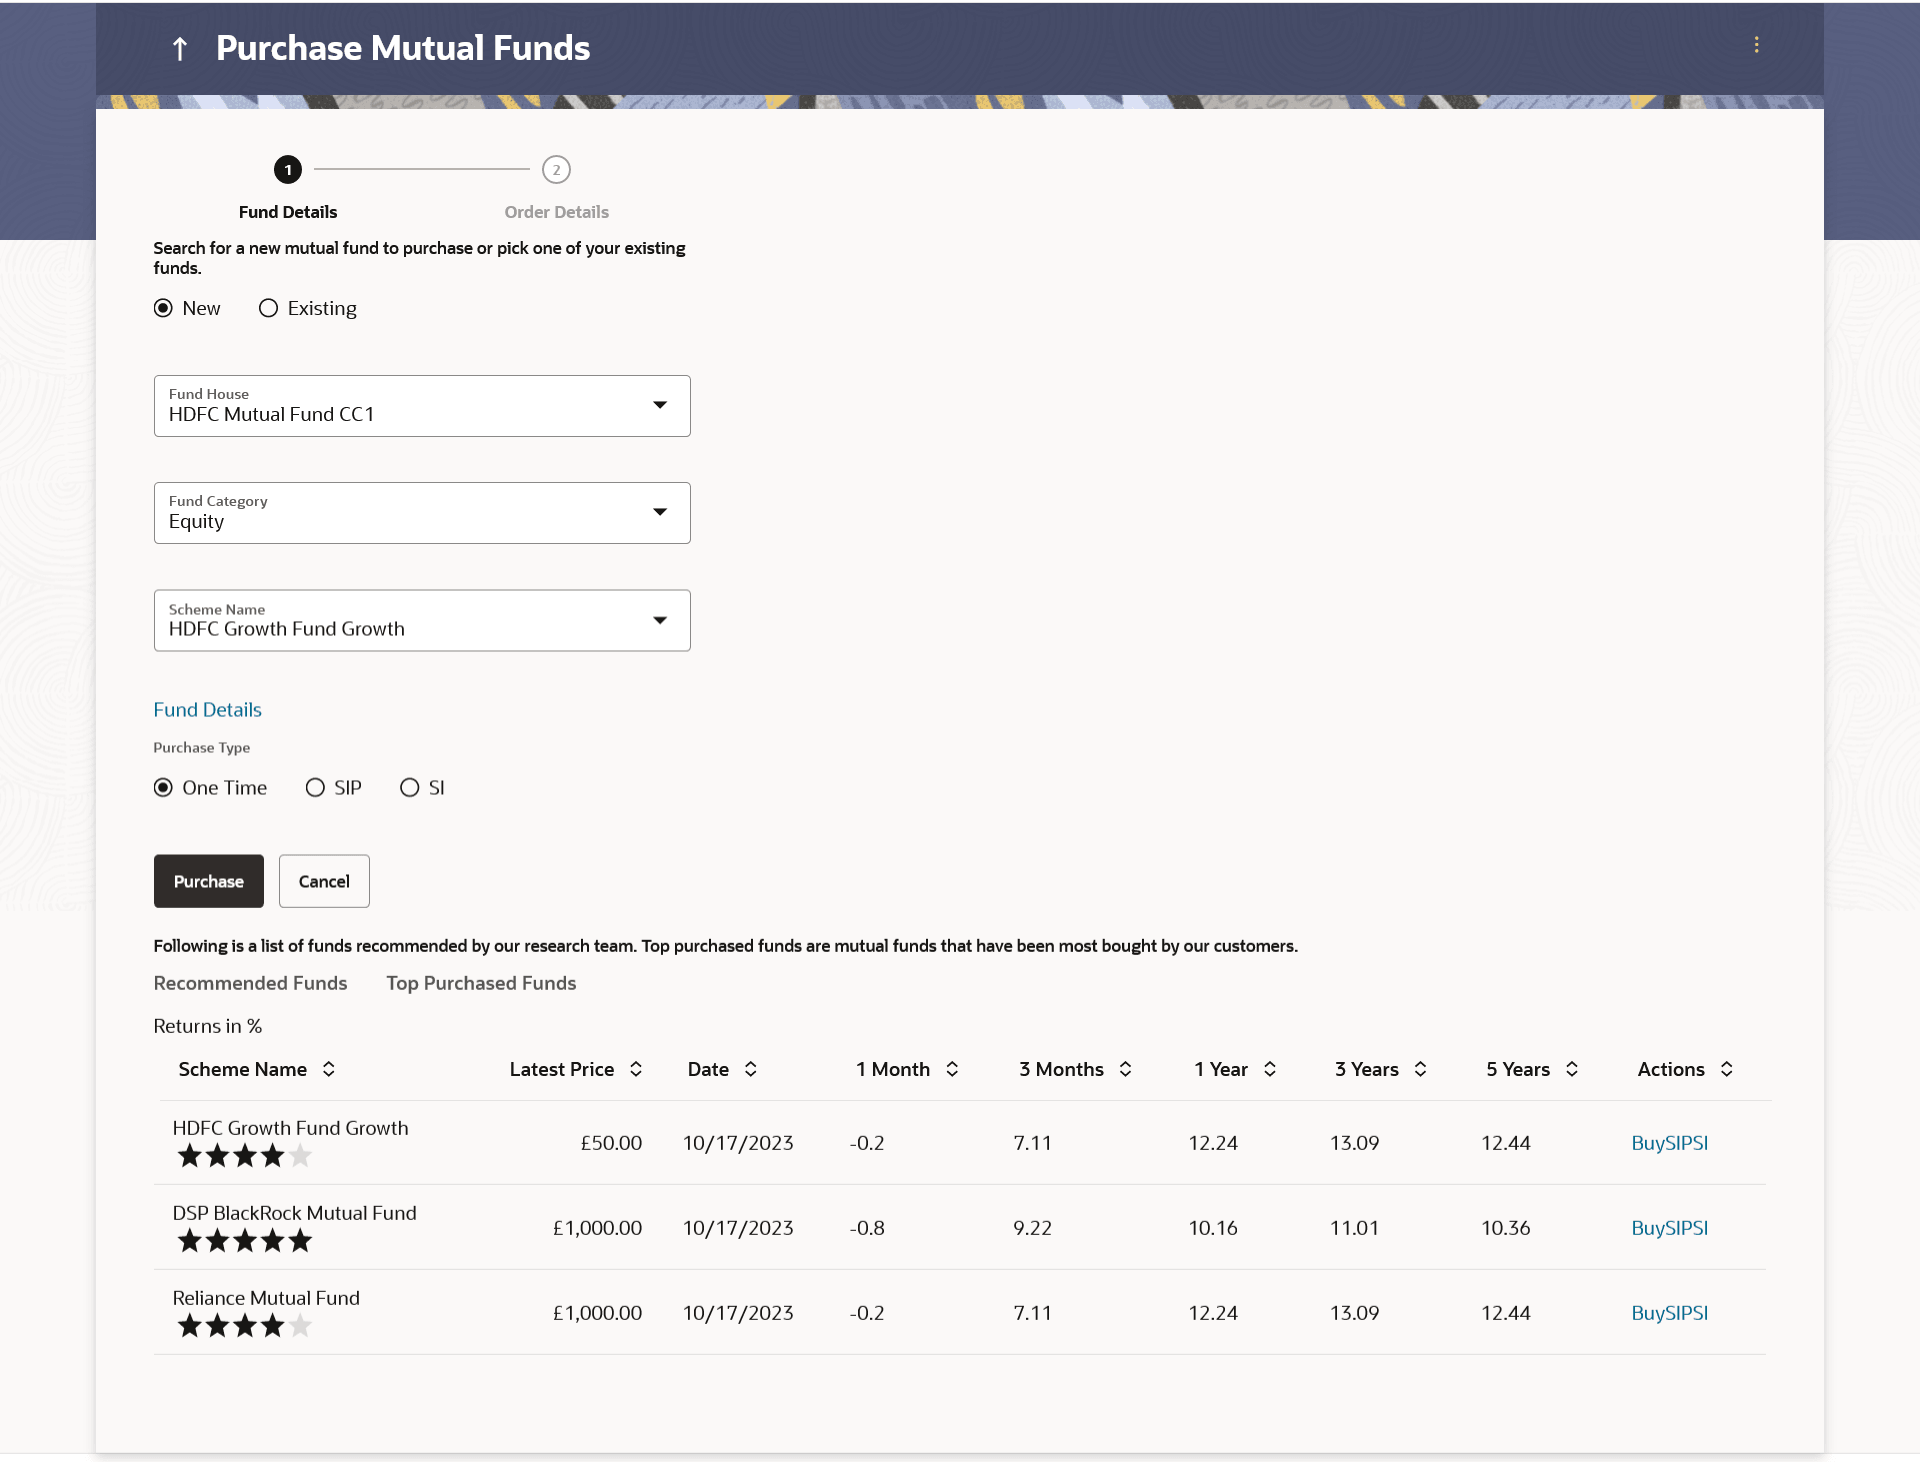The height and width of the screenshot is (1462, 1920).
Task: Sort table by Latest Price
Action: point(636,1069)
